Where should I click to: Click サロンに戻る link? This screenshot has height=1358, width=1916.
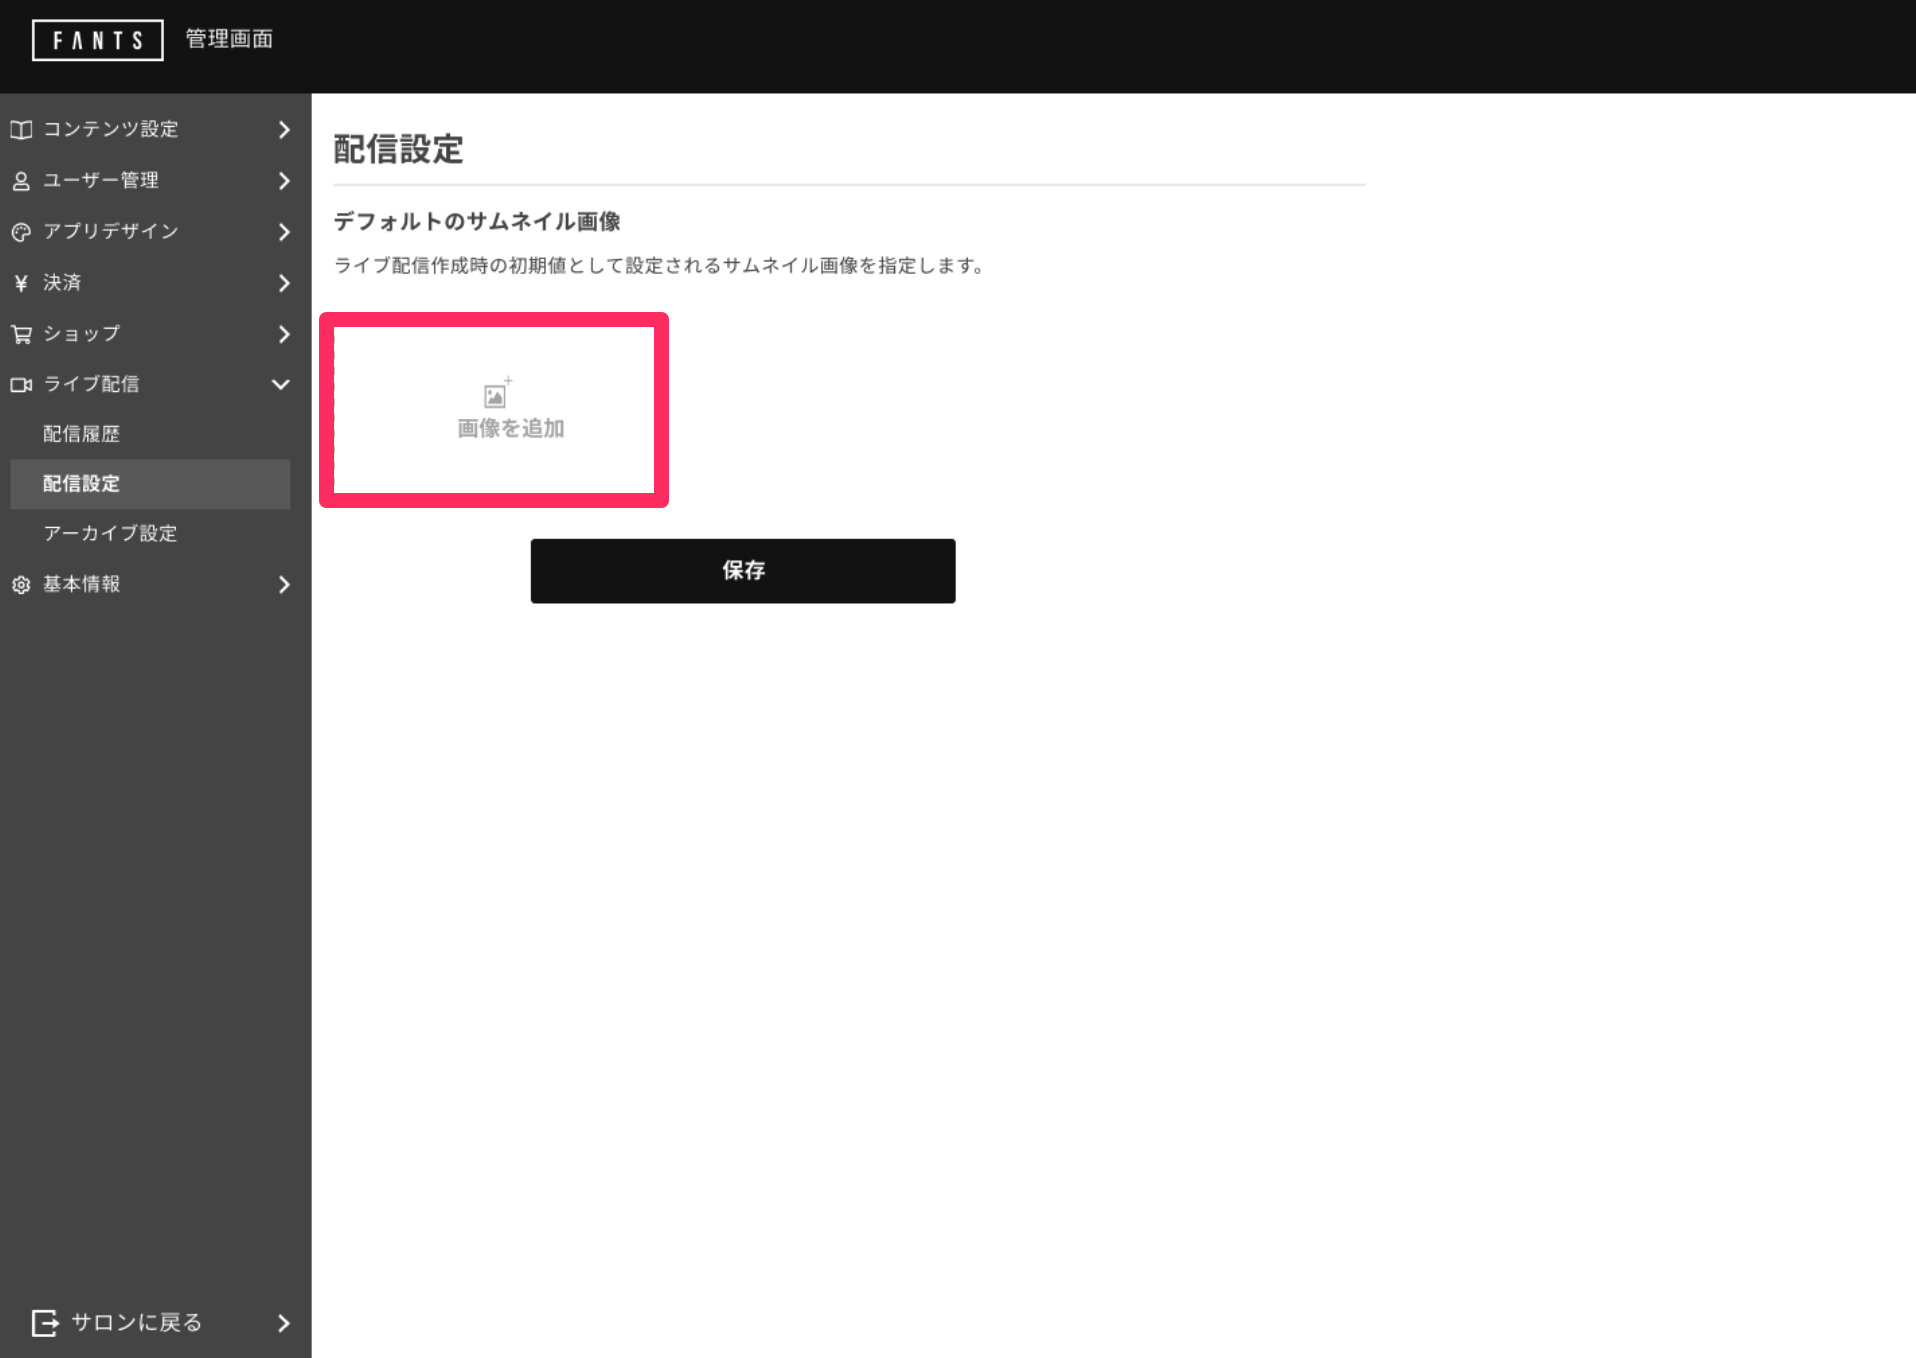point(136,1322)
